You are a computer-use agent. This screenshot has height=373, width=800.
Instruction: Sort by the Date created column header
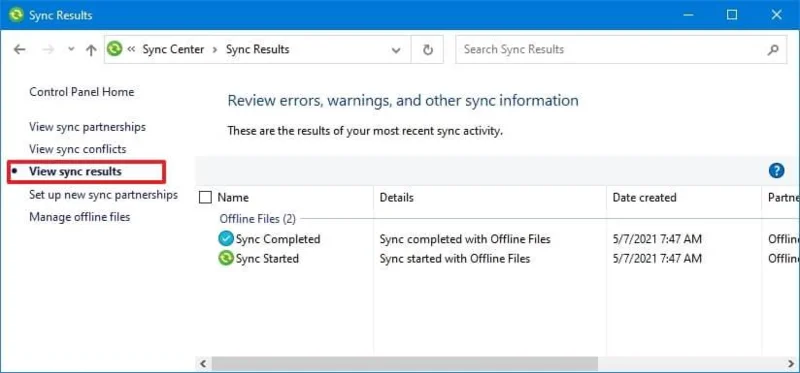click(x=644, y=197)
